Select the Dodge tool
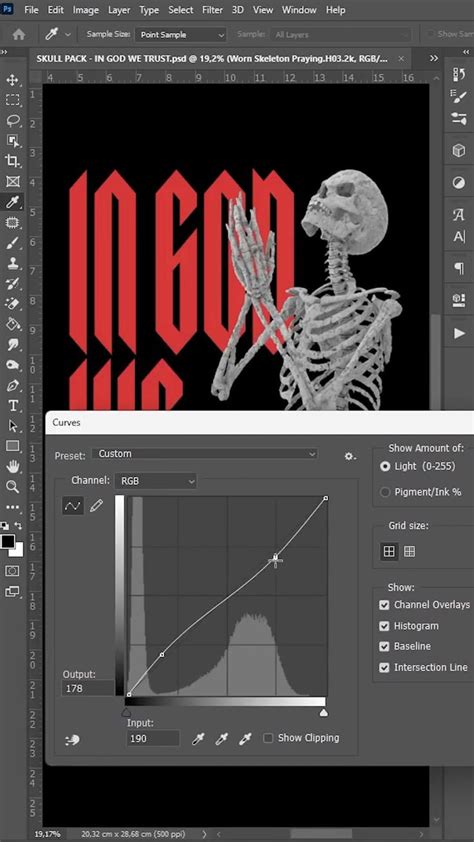Image resolution: width=474 pixels, height=842 pixels. click(12, 365)
